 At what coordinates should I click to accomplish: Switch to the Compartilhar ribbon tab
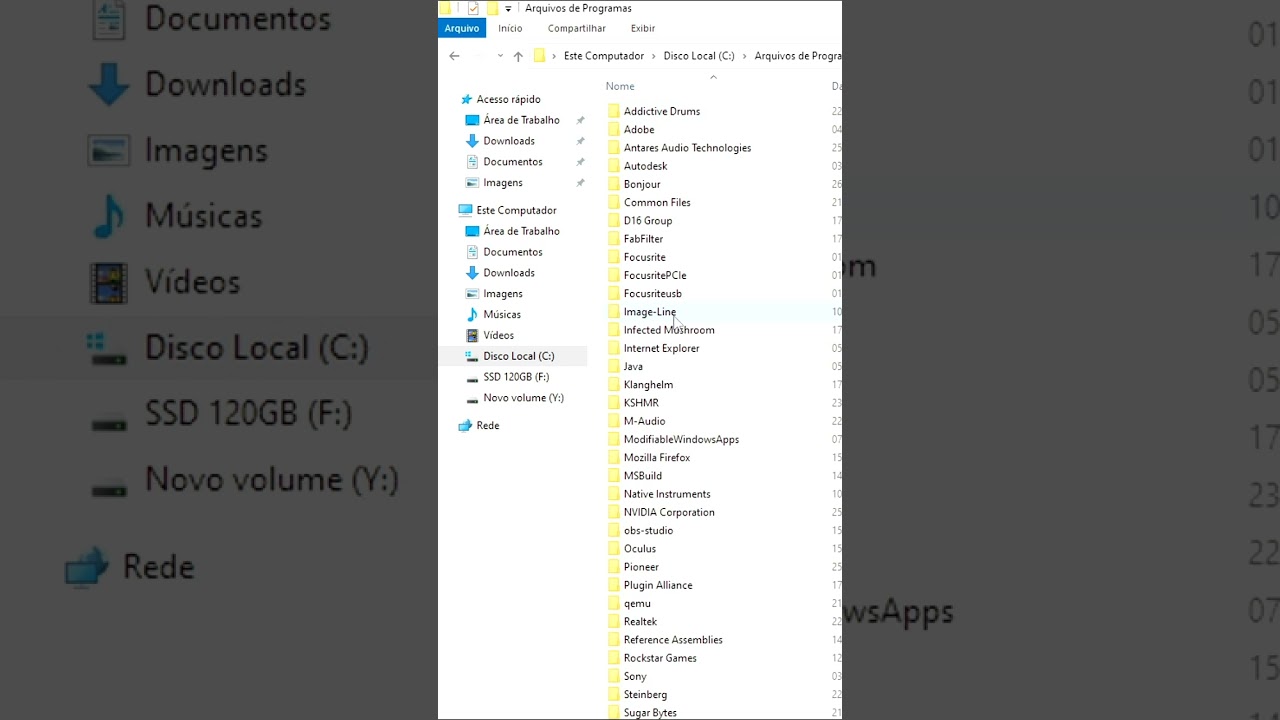(x=577, y=28)
